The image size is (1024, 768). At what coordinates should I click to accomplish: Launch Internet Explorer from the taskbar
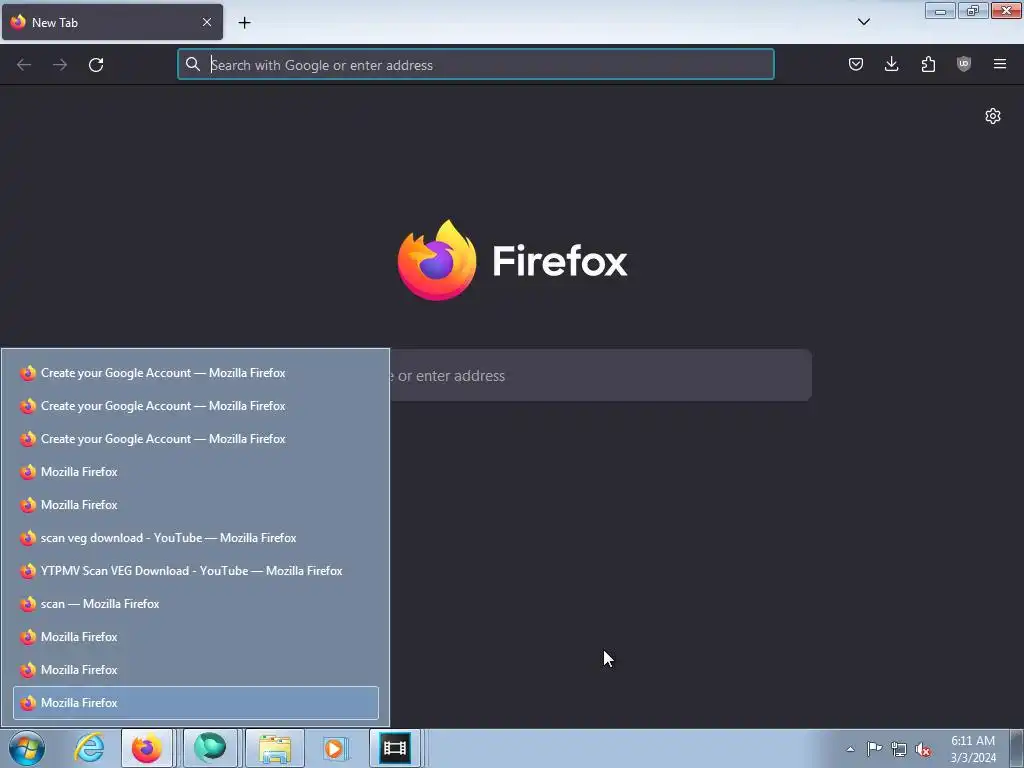click(89, 748)
